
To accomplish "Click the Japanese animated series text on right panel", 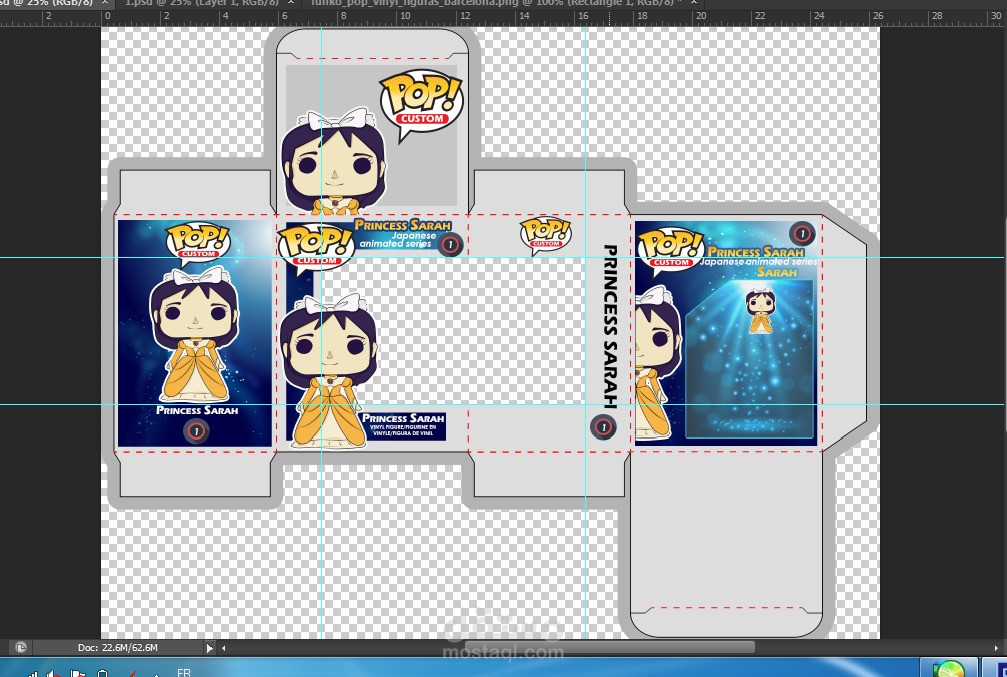I will tap(758, 261).
